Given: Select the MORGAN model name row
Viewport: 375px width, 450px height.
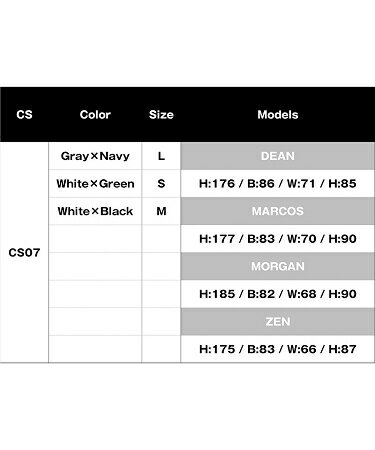Looking at the screenshot, I should click(x=278, y=266).
